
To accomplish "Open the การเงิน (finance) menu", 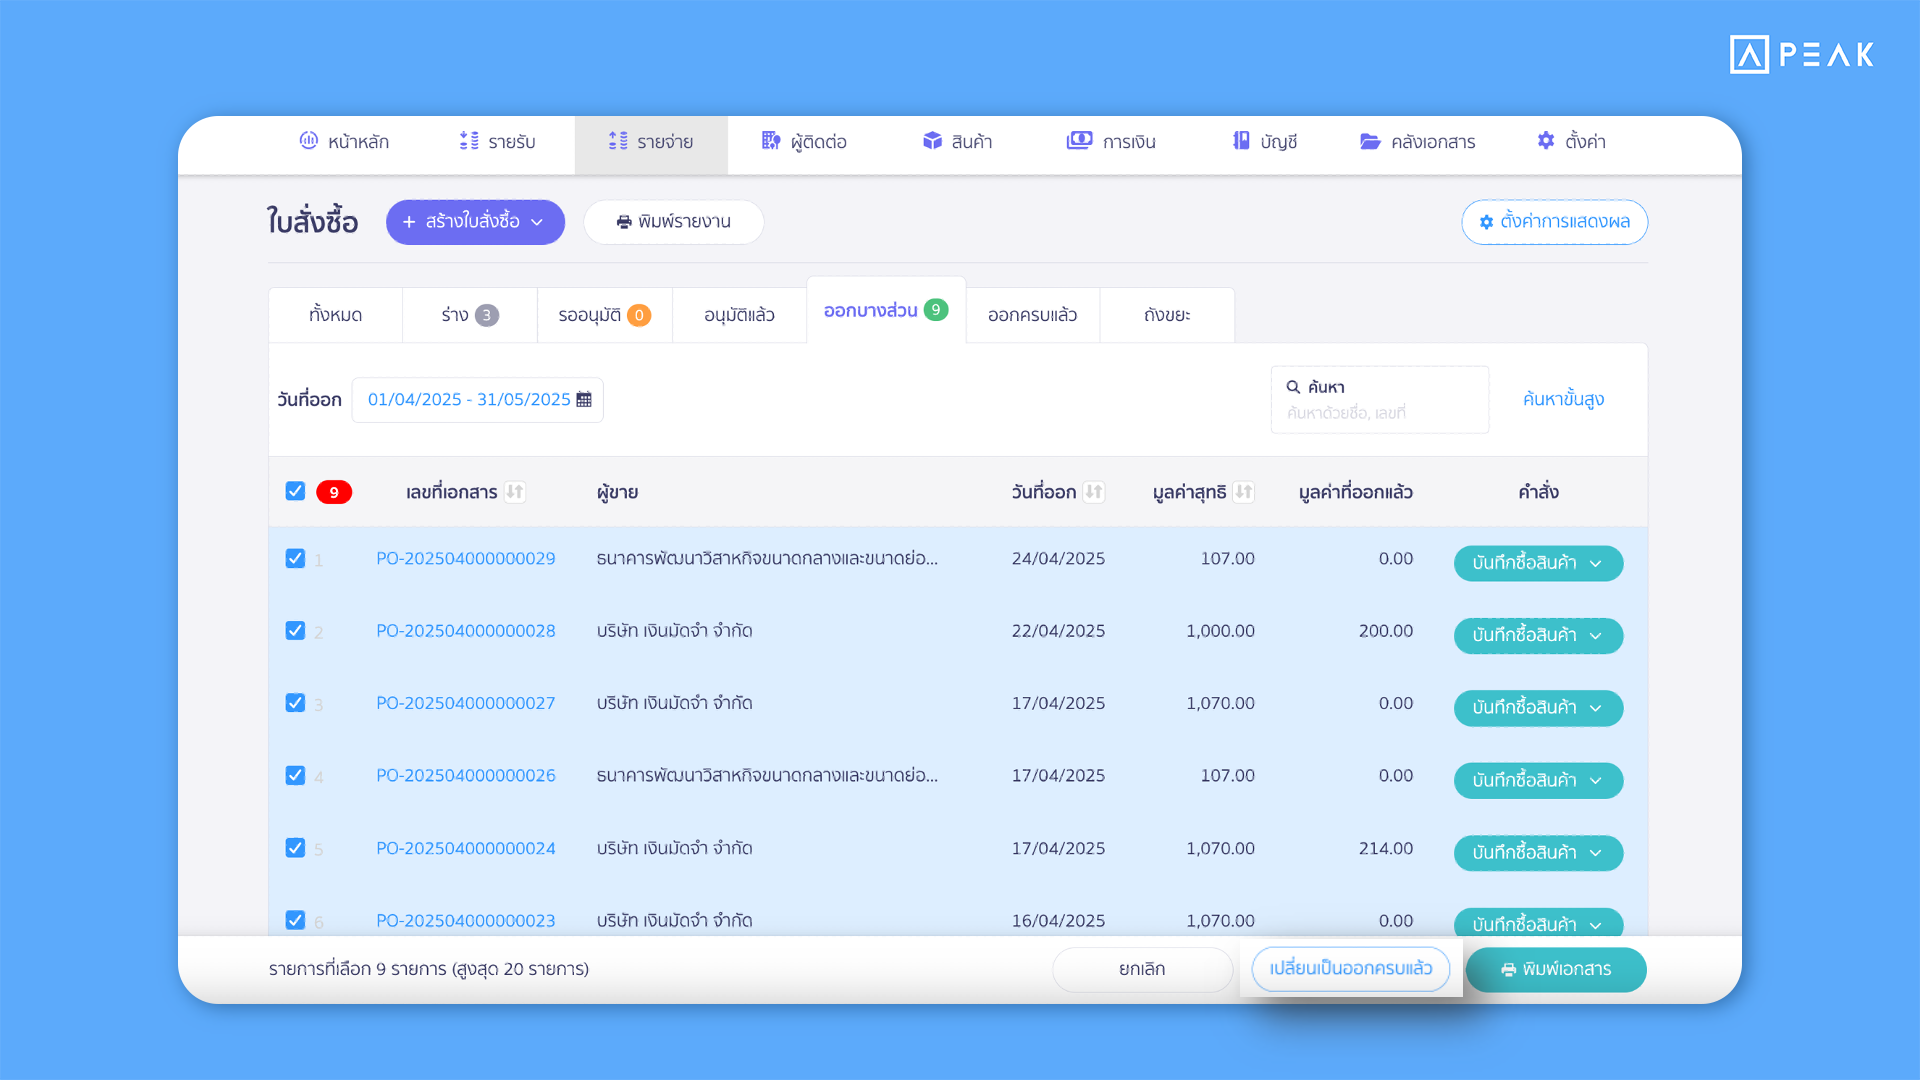I will click(1111, 142).
